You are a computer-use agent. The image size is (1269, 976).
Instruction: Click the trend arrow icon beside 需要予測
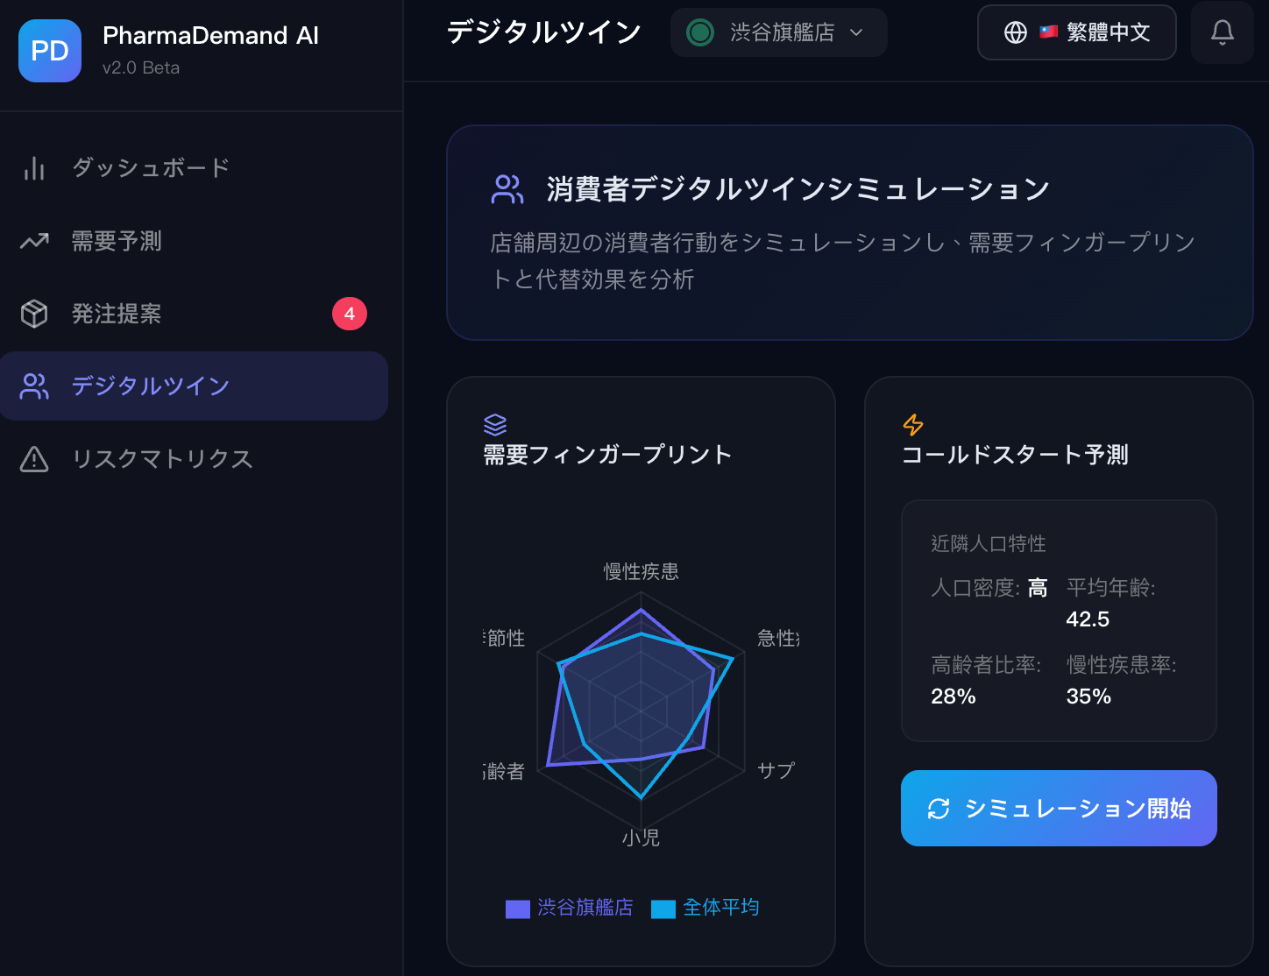point(34,241)
